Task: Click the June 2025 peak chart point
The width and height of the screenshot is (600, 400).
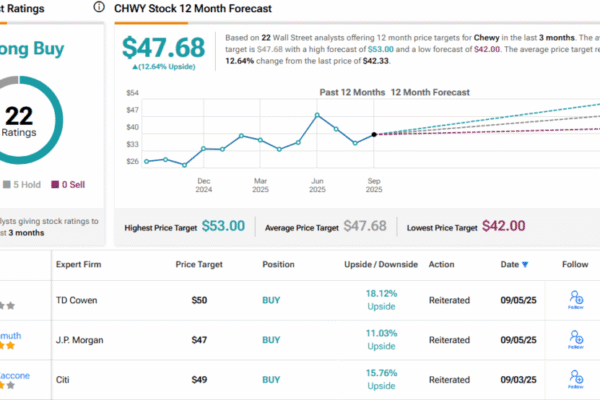Action: pyautogui.click(x=317, y=115)
